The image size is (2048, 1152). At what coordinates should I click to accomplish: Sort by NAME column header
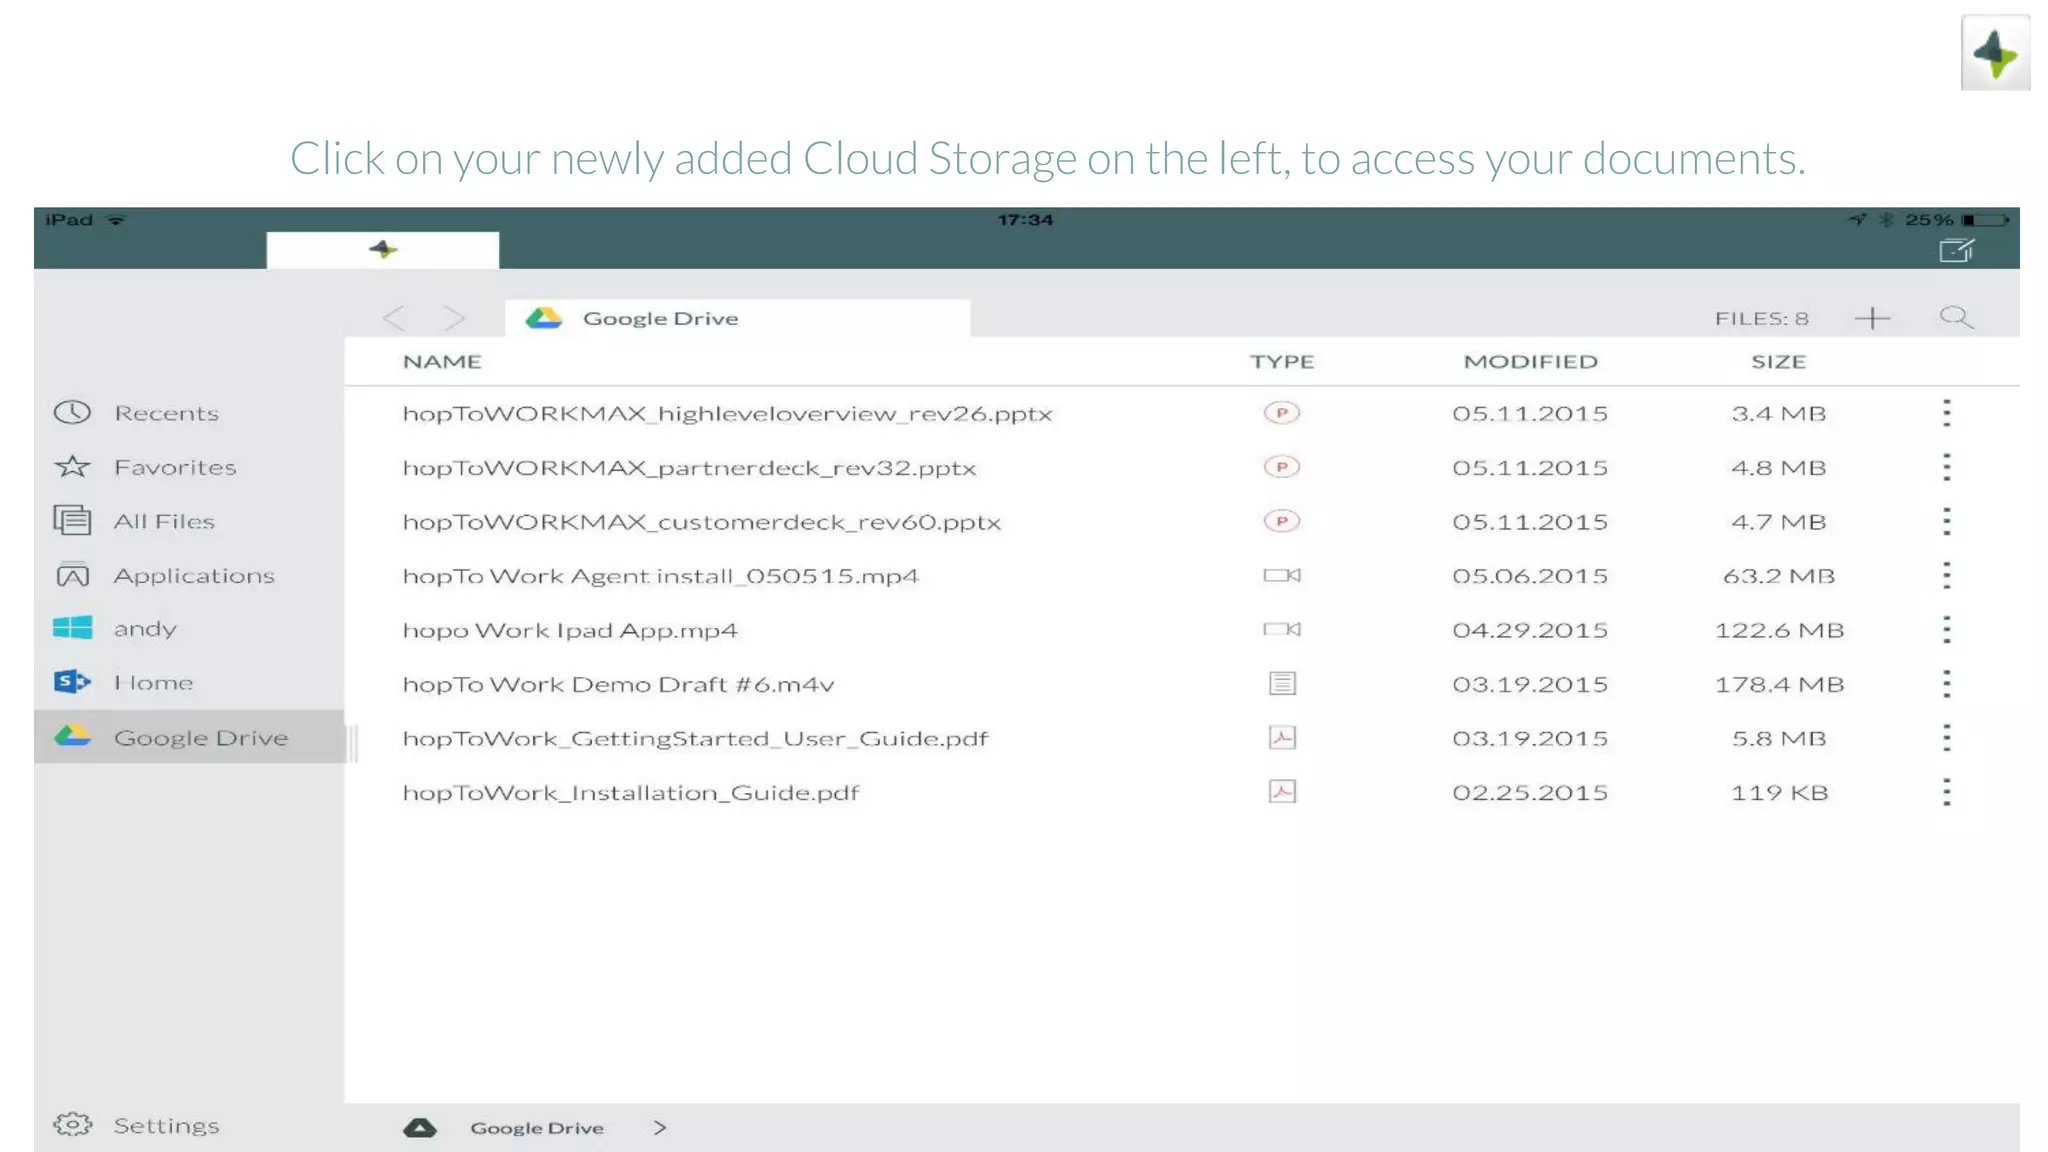coord(442,362)
